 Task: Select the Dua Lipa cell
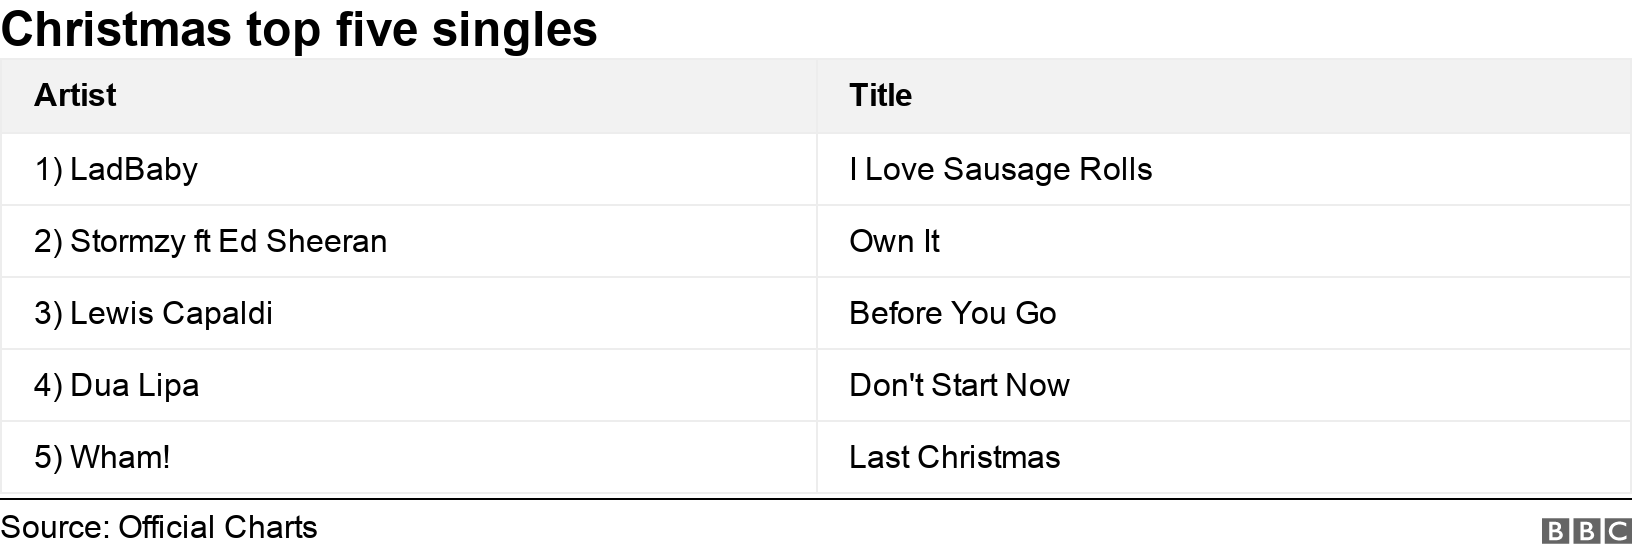pos(116,385)
